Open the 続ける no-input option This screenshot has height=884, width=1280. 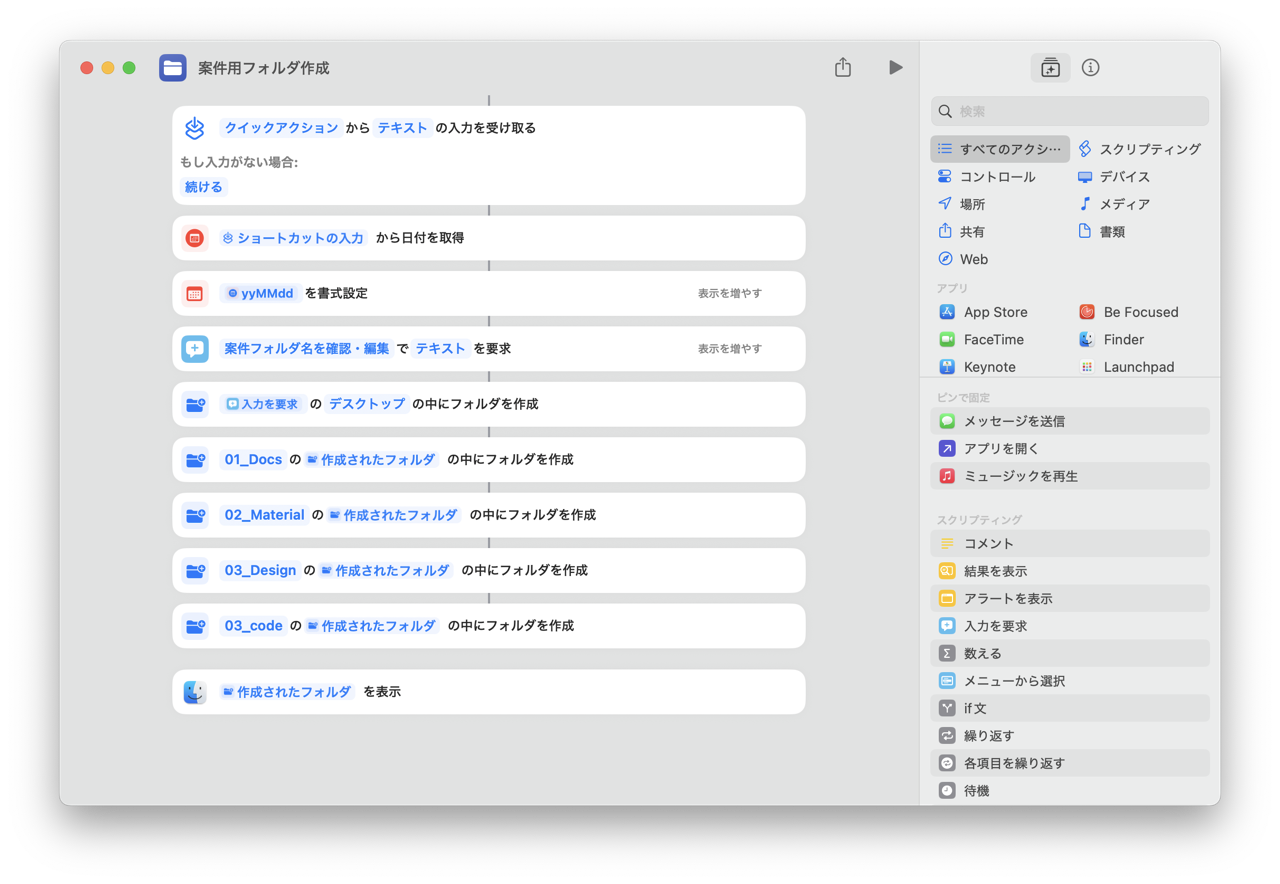203,187
